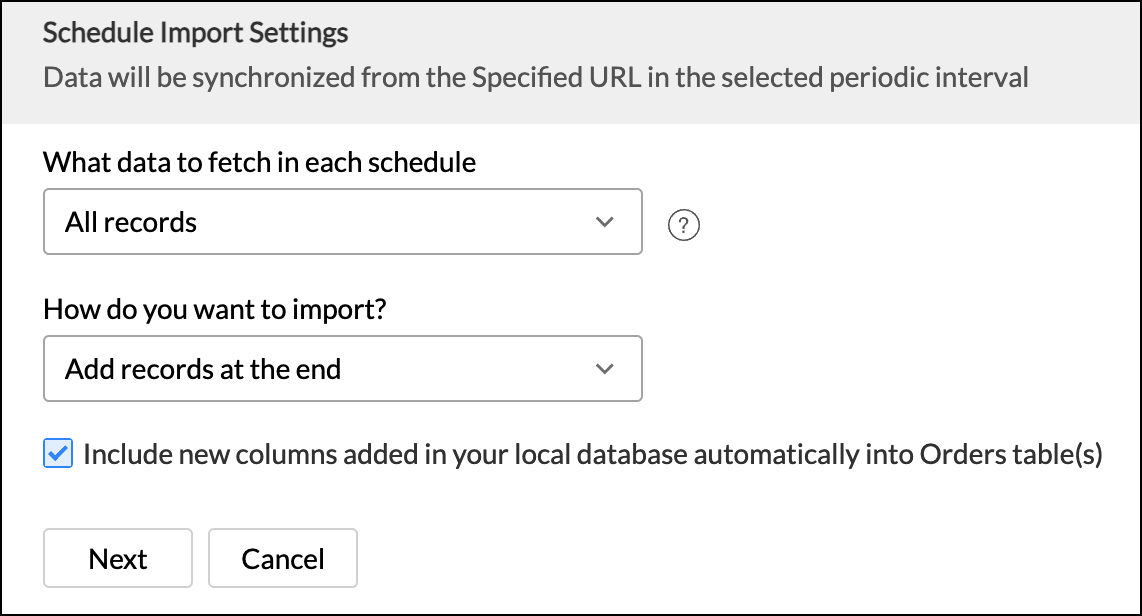Select the 'Add records at the end' value text
The height and width of the screenshot is (616, 1142).
[203, 369]
